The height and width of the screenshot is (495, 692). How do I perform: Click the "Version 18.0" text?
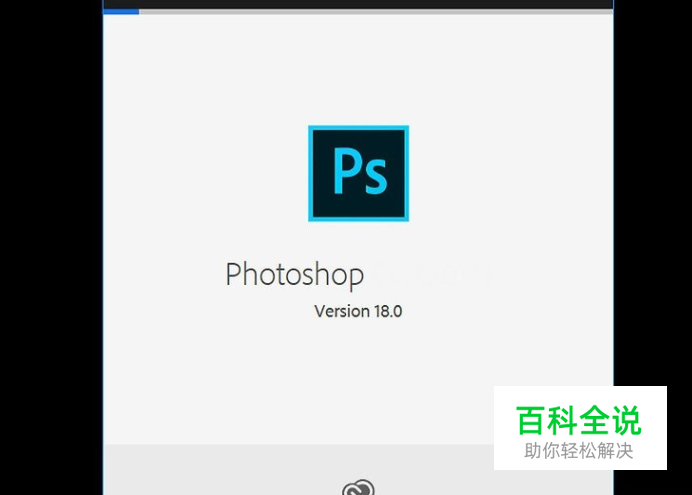(358, 311)
